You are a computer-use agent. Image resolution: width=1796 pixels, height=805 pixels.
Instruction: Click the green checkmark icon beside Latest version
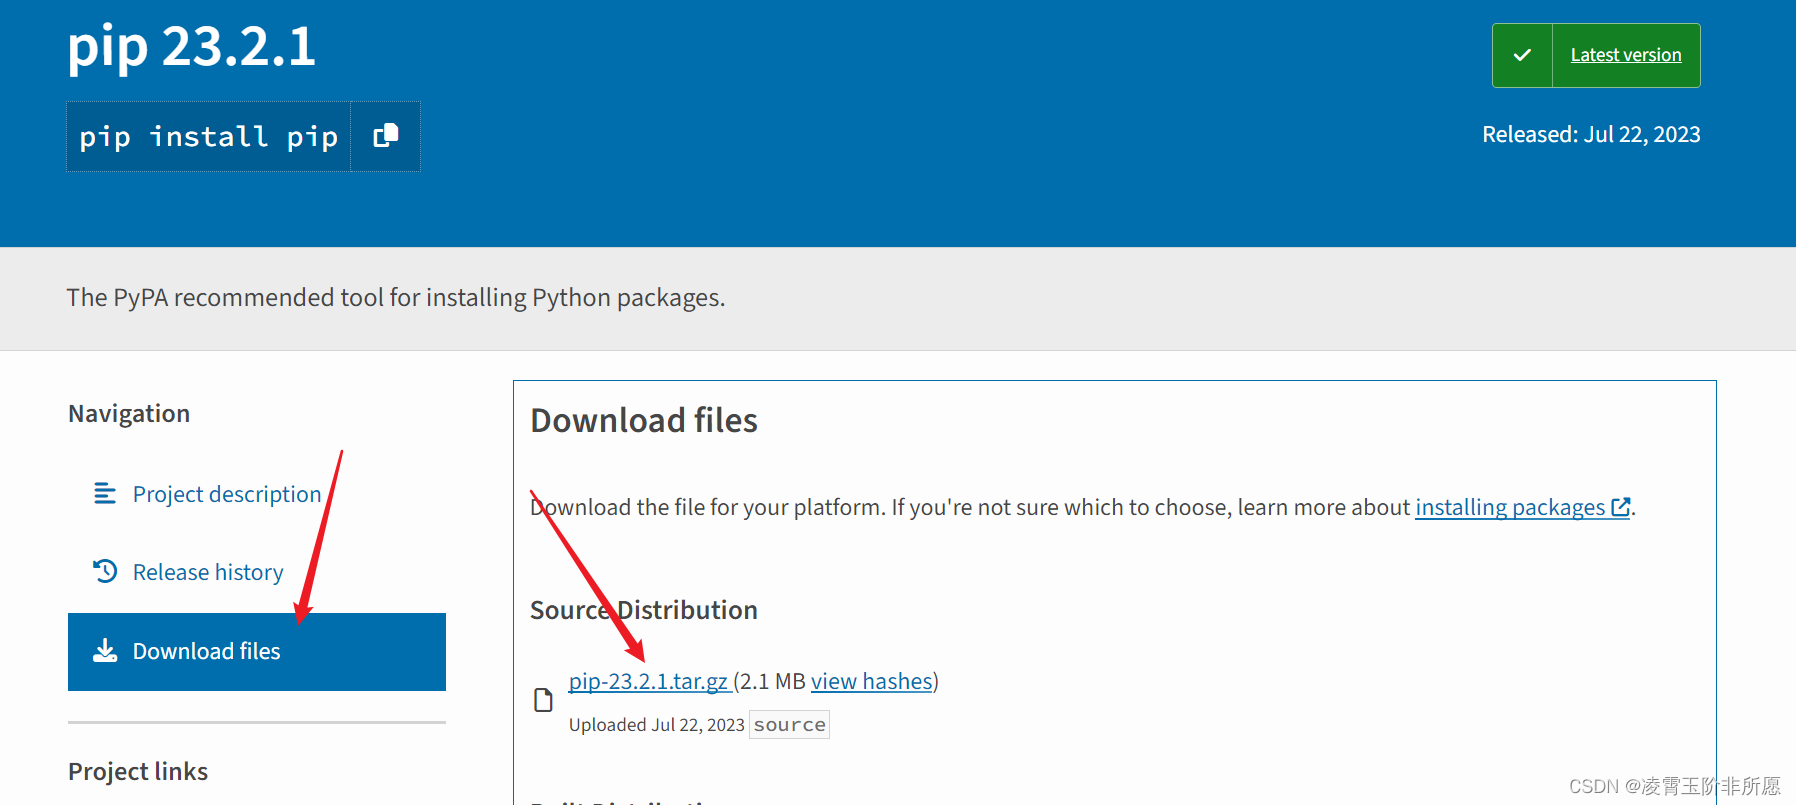tap(1522, 55)
